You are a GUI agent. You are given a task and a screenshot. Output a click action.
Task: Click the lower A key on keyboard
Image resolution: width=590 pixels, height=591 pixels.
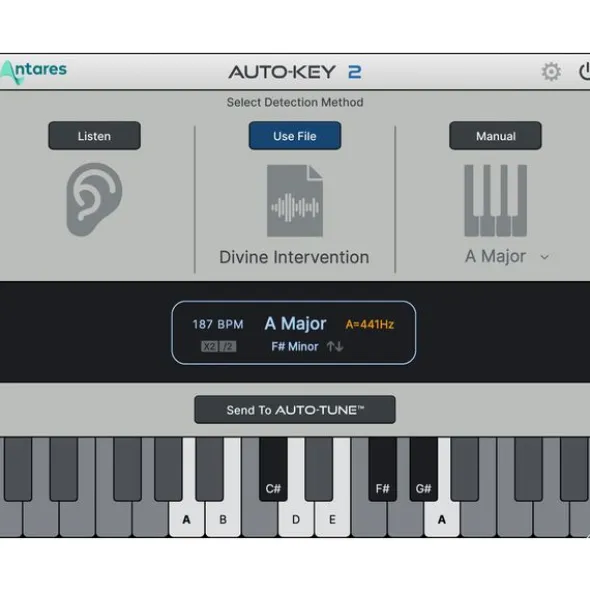187,519
